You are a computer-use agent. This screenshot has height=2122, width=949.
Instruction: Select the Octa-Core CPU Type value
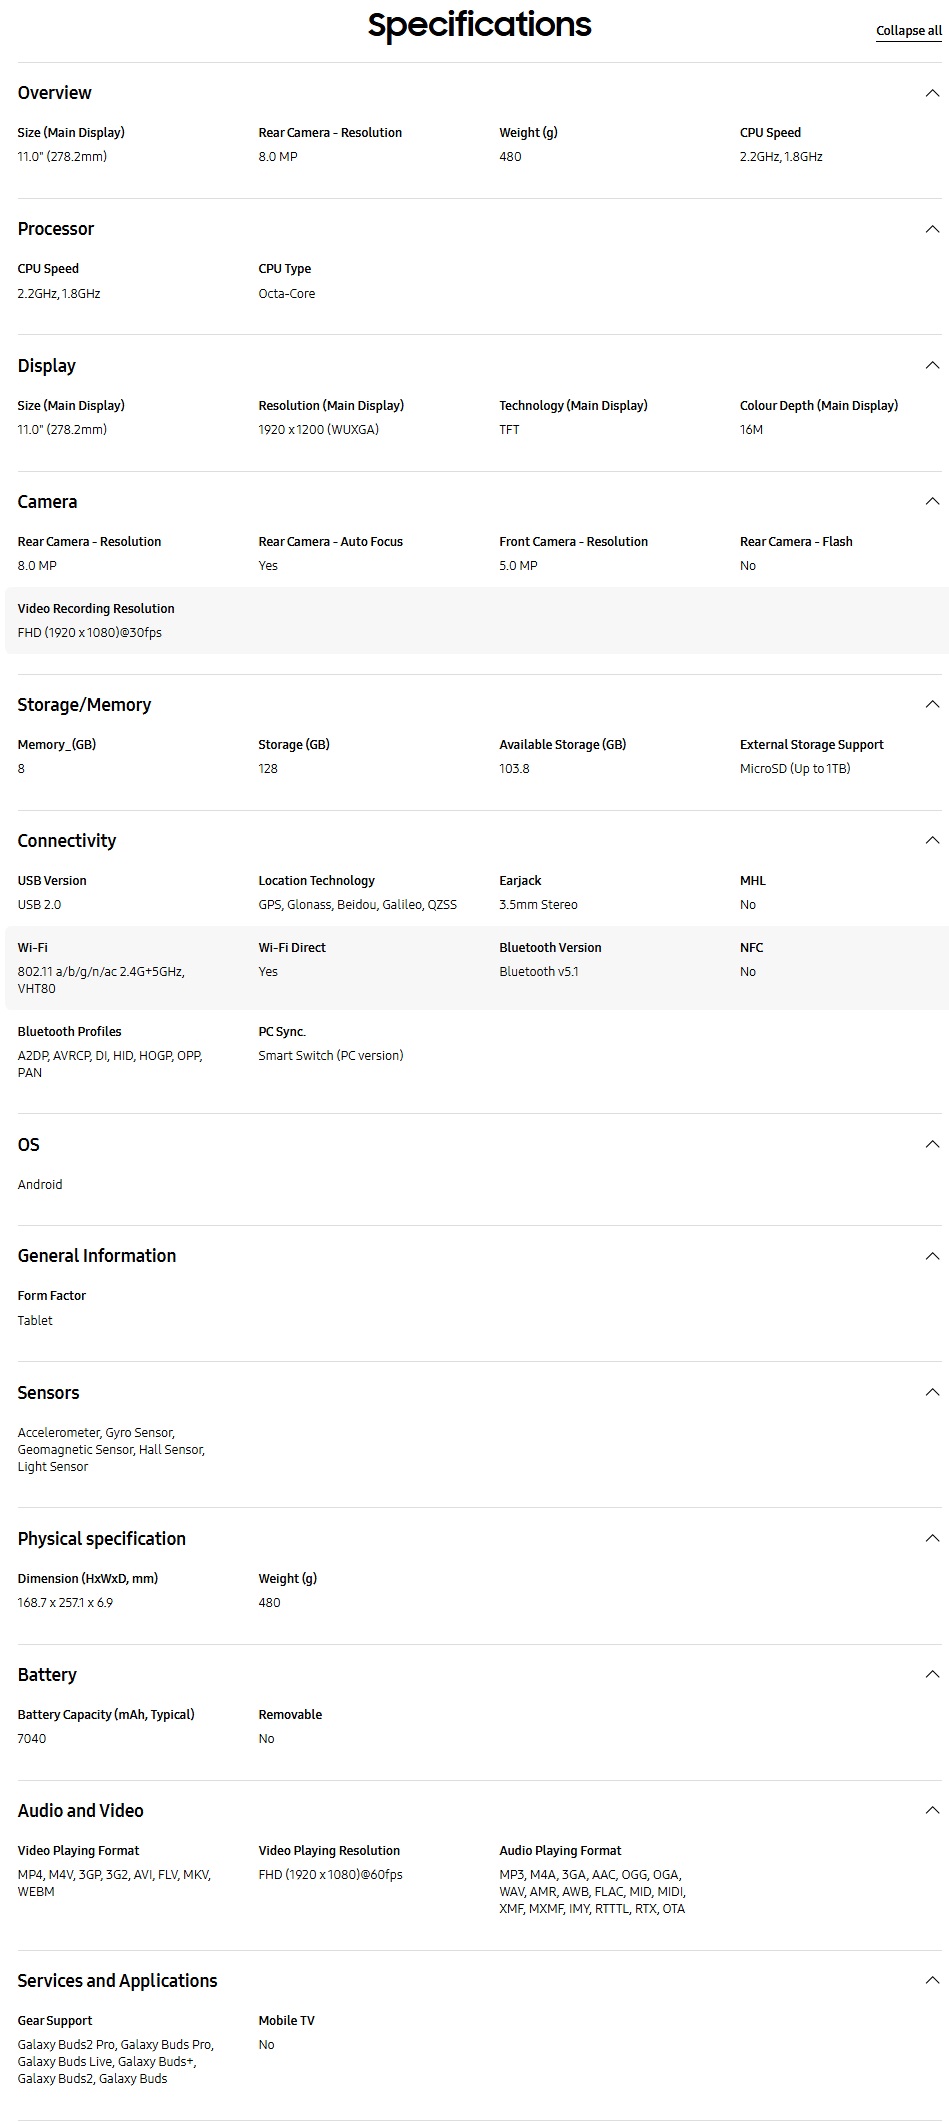287,294
